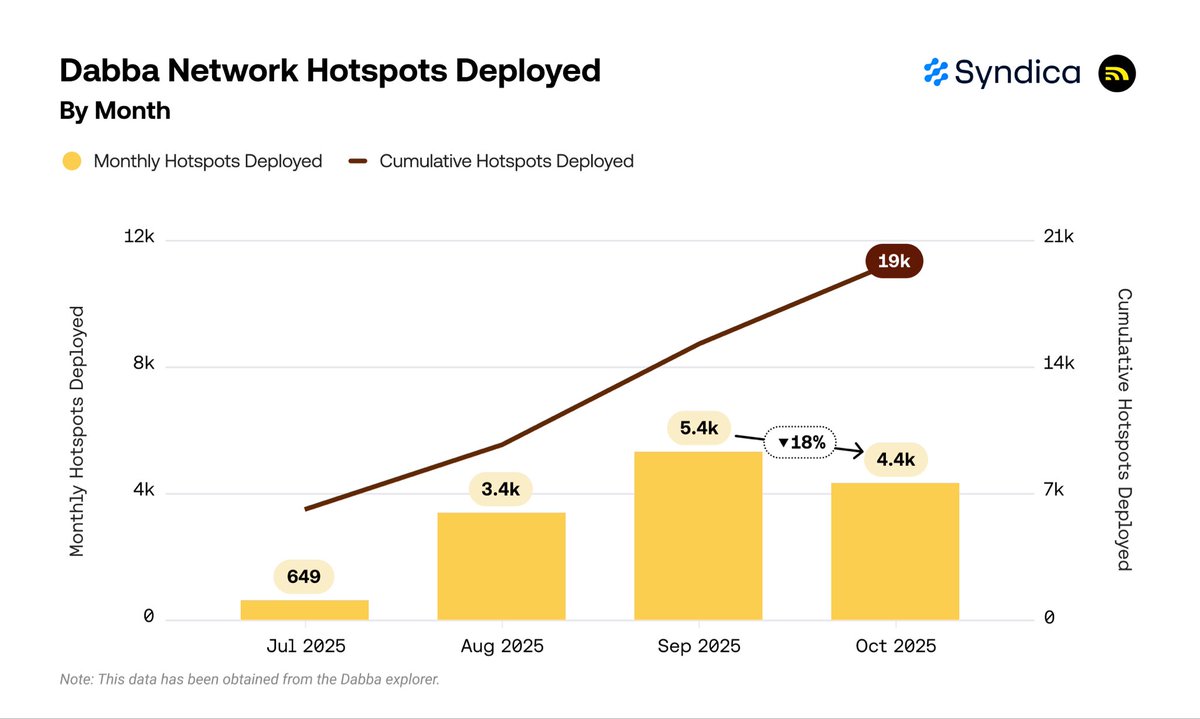
Task: Click the Syndica wordmark
Action: [x=1016, y=72]
